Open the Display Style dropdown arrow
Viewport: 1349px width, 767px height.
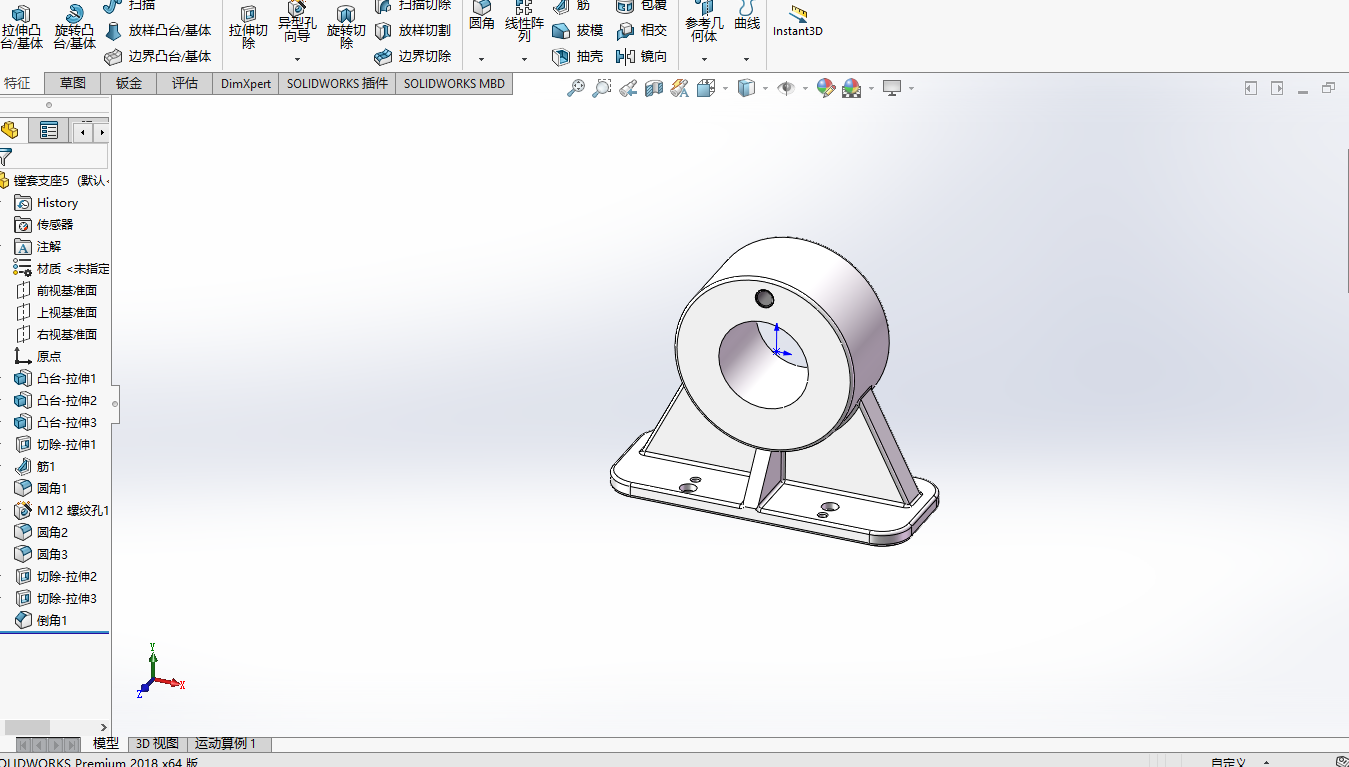[765, 88]
